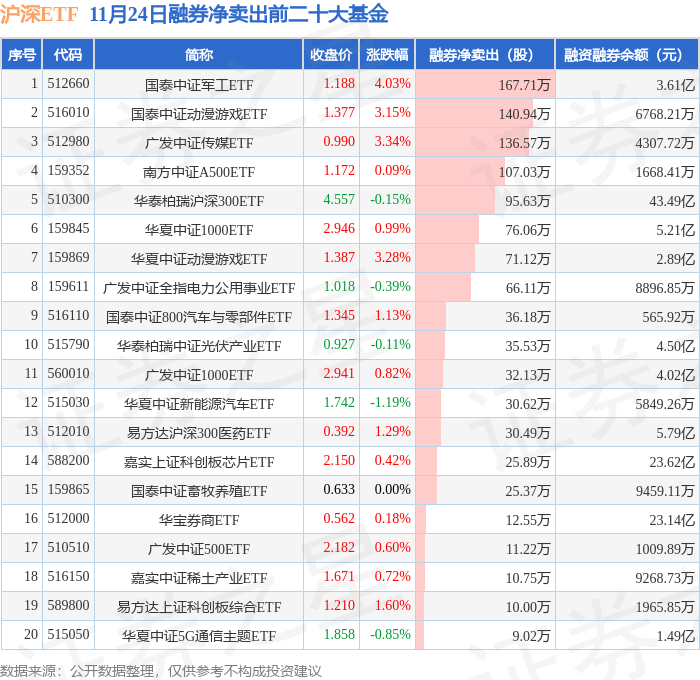Click balance 8896.85万

[x=665, y=288]
